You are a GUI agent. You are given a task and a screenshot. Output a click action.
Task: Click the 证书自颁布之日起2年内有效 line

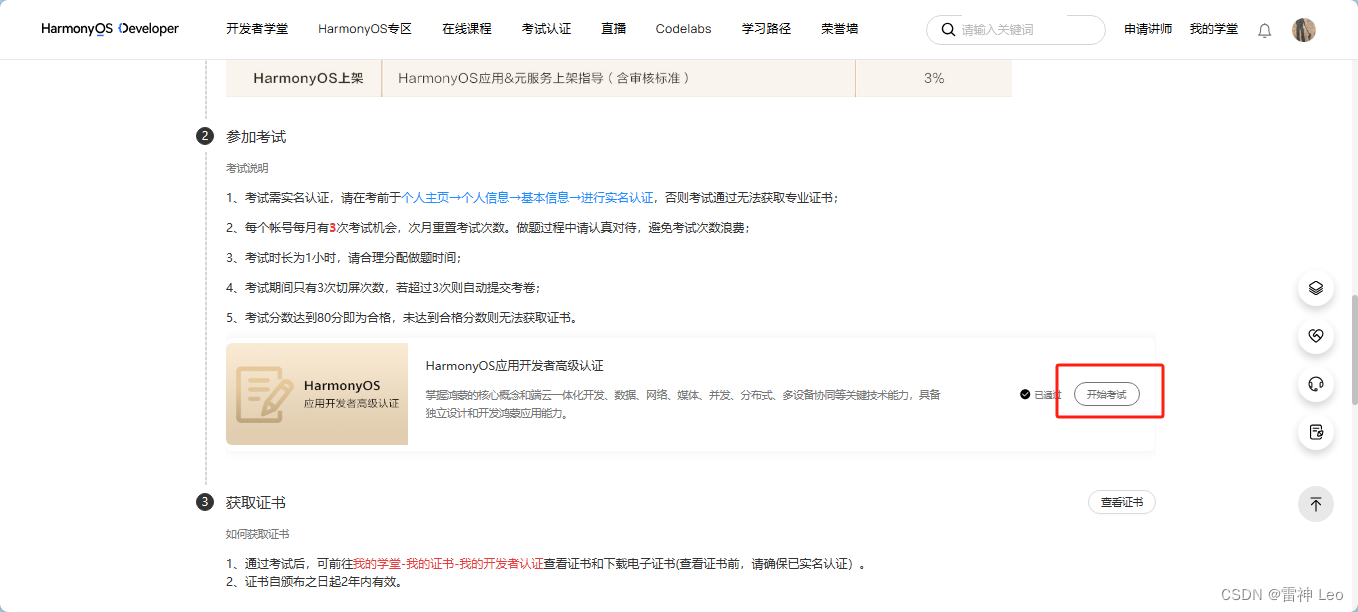(x=314, y=581)
